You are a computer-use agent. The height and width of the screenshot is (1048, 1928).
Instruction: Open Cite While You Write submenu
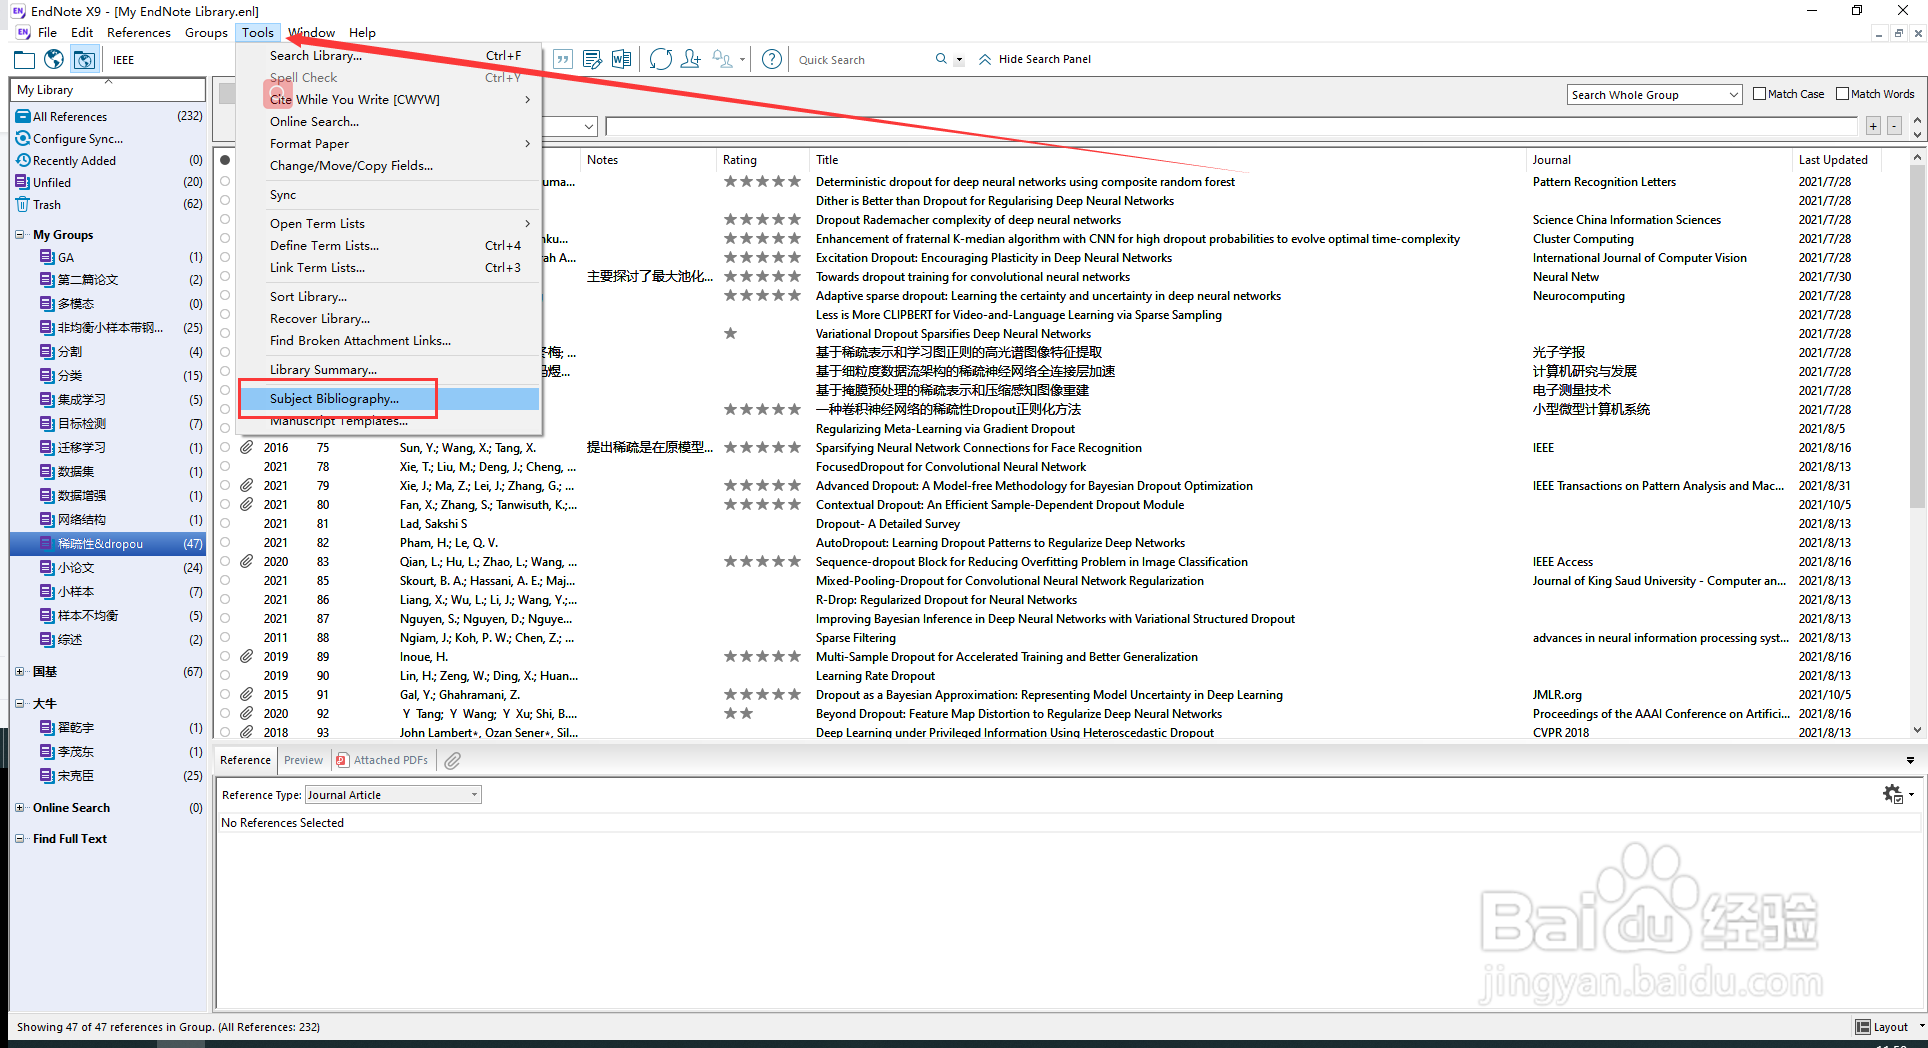coord(389,99)
